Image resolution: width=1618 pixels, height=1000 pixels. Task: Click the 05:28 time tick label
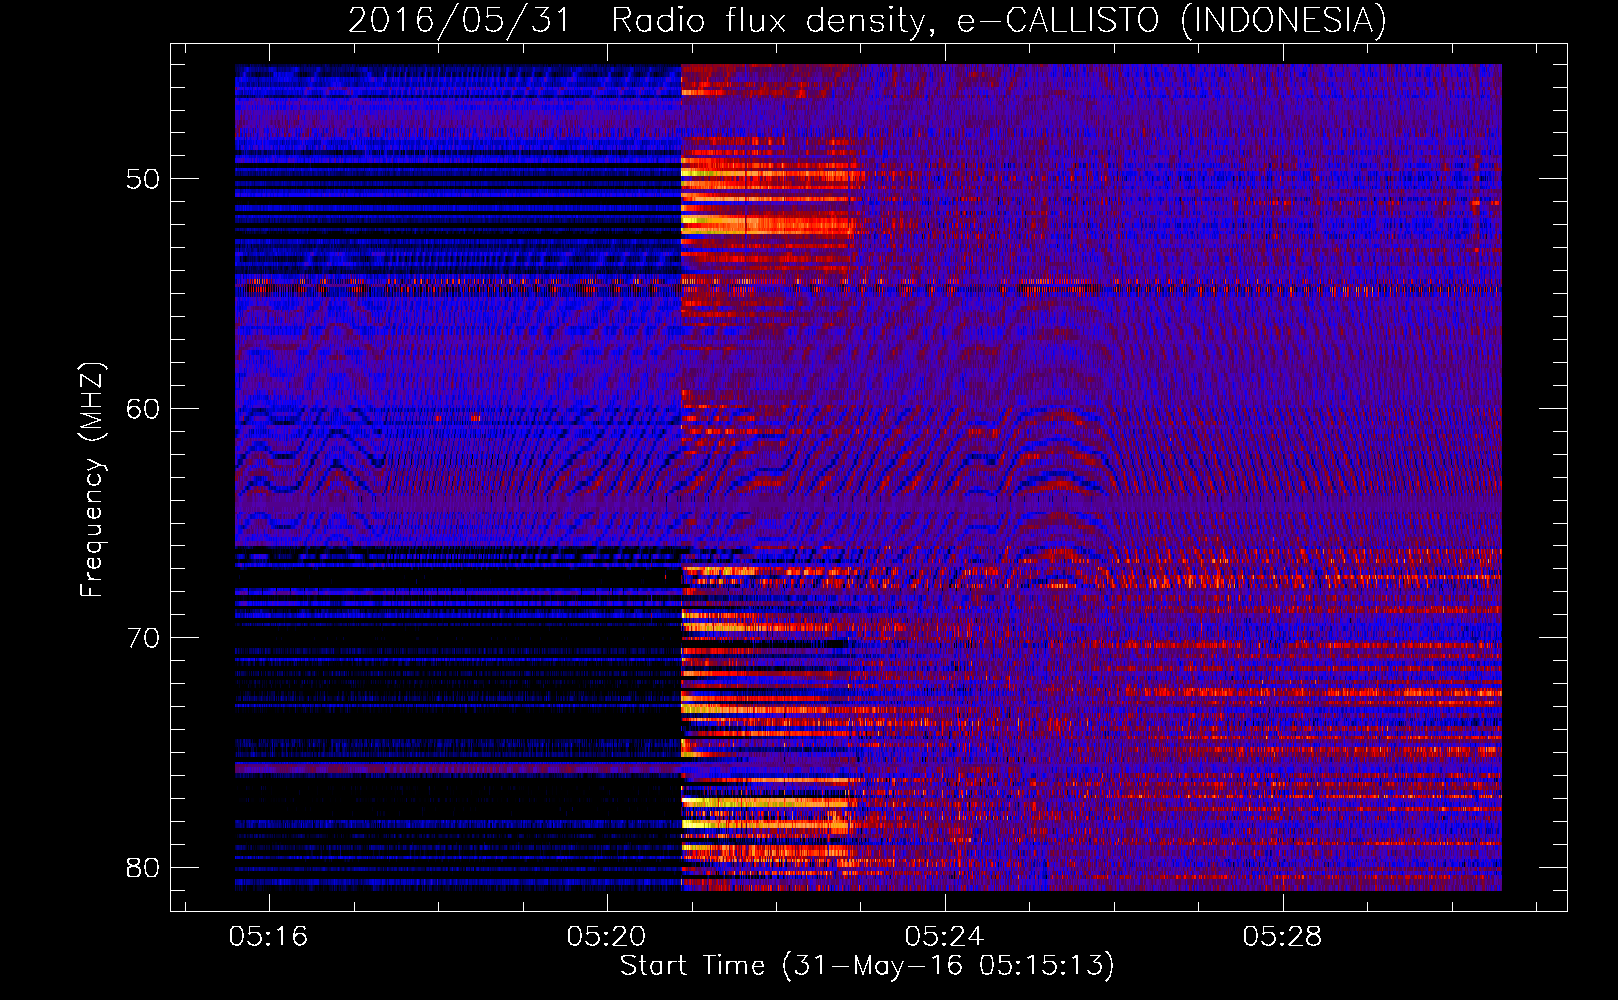tap(1282, 937)
